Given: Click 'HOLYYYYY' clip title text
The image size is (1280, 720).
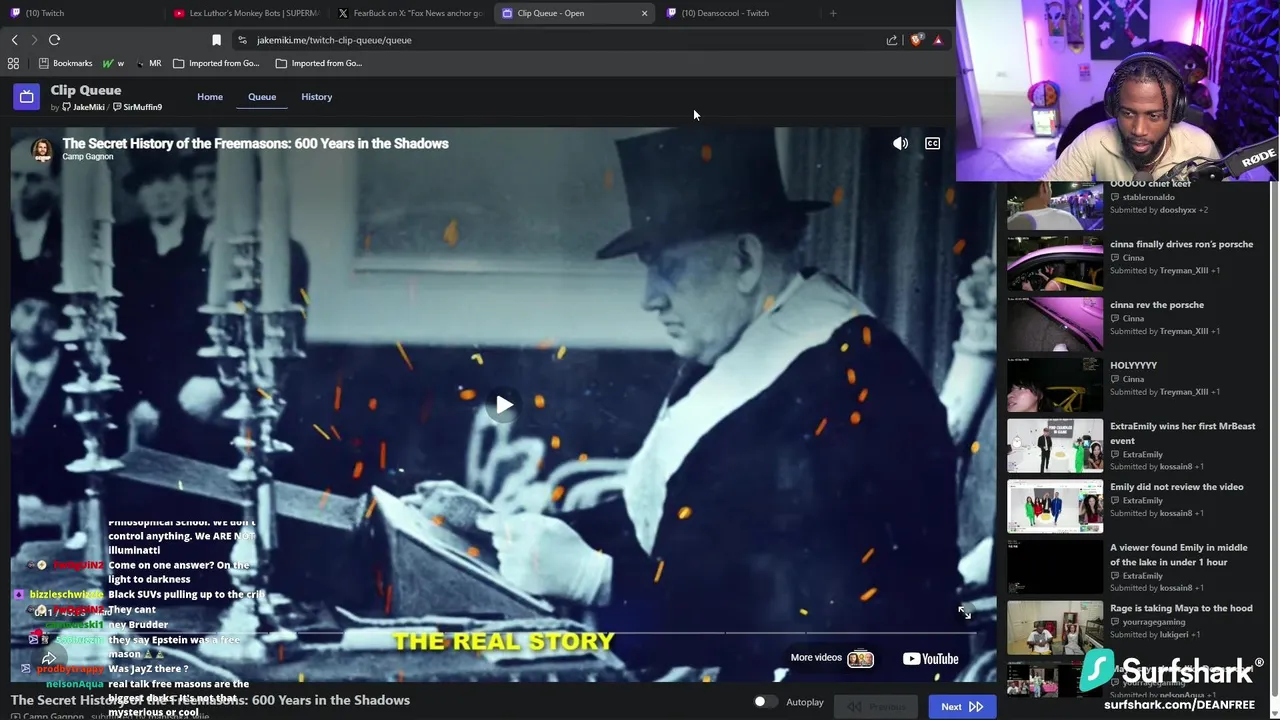Looking at the screenshot, I should click(x=1133, y=366).
